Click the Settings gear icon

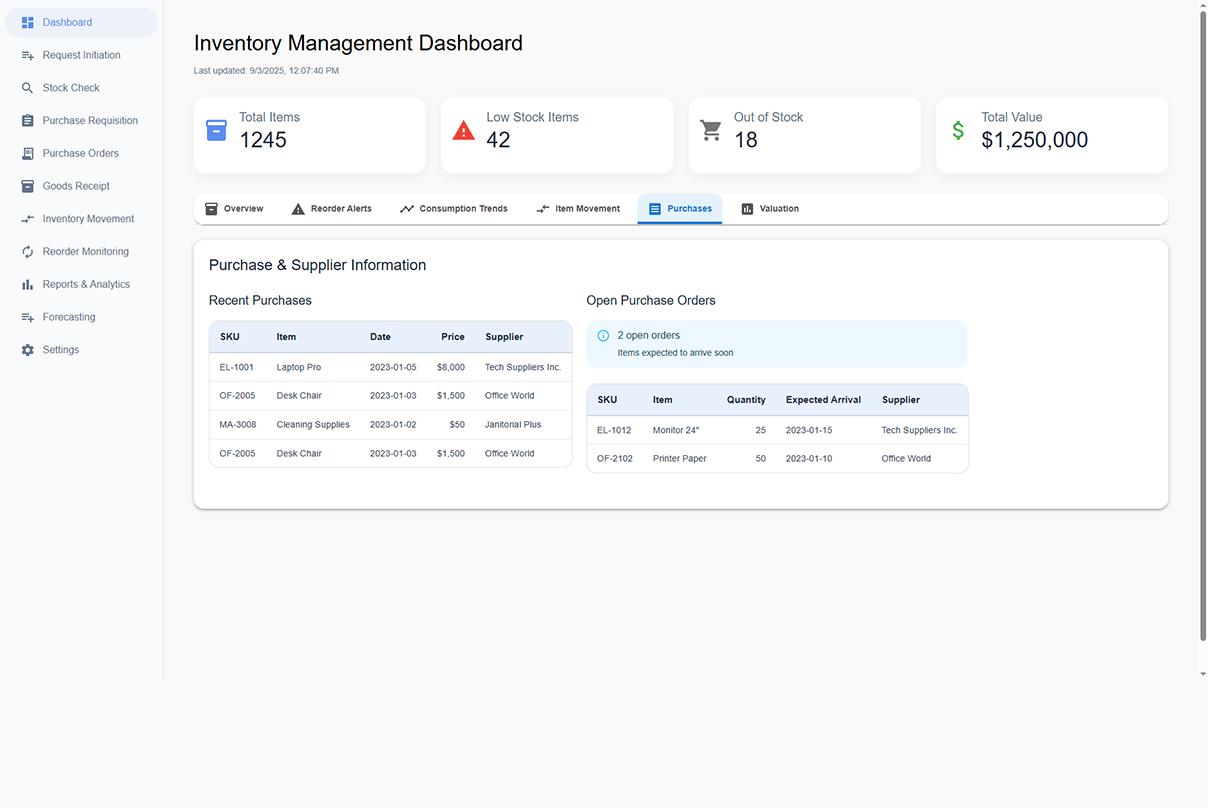coord(27,350)
